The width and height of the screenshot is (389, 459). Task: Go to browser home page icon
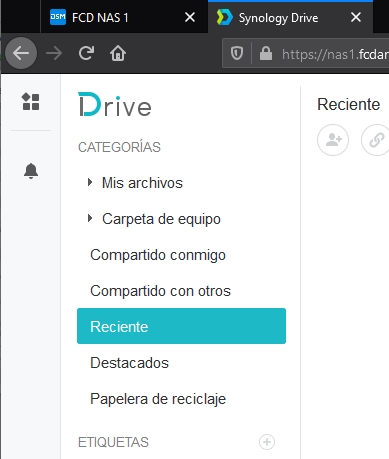click(x=118, y=53)
